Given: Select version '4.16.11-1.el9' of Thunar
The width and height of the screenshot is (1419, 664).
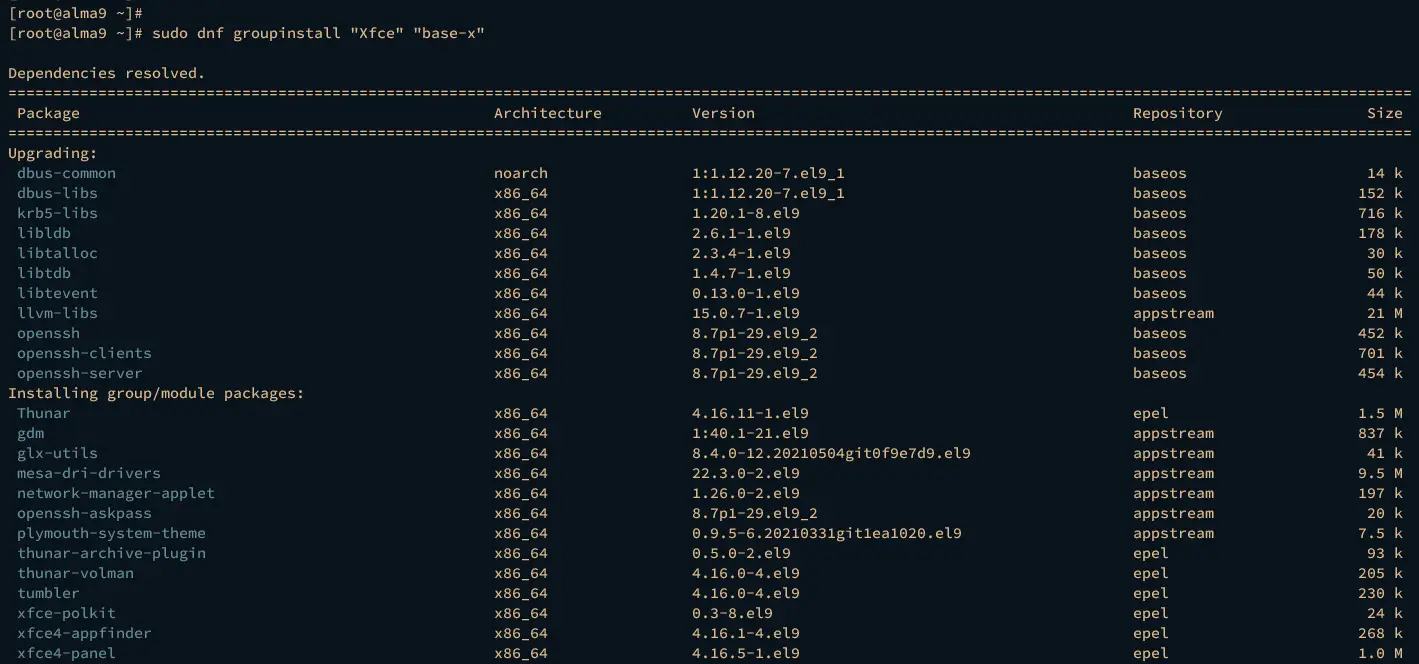Looking at the screenshot, I should click(x=750, y=413).
